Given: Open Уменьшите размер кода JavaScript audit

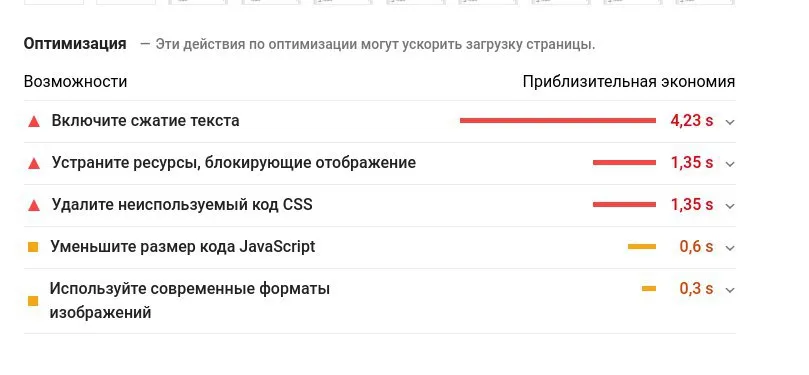Looking at the screenshot, I should (x=183, y=247).
